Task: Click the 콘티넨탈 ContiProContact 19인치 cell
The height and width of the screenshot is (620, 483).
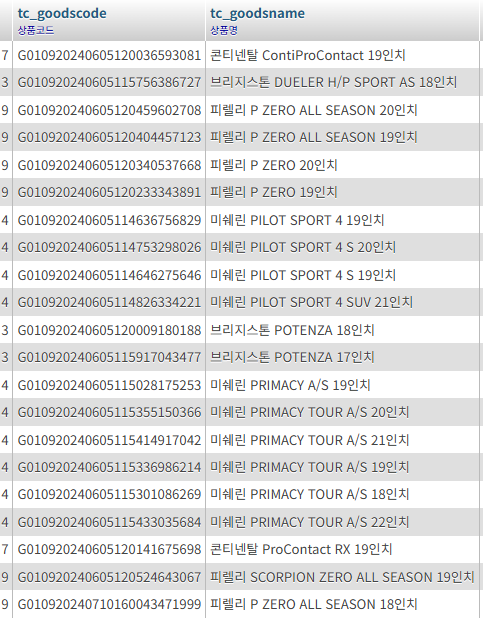Action: 342,55
